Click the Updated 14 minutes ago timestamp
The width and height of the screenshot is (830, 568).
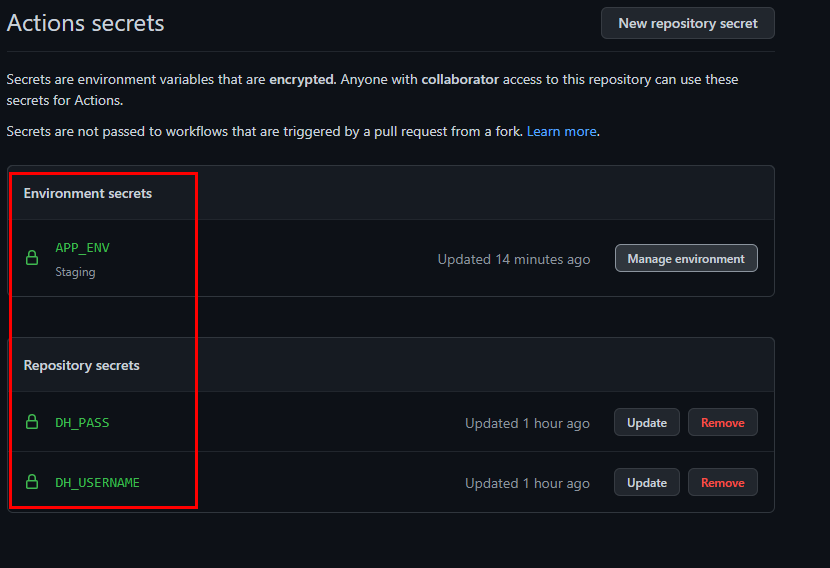[513, 259]
